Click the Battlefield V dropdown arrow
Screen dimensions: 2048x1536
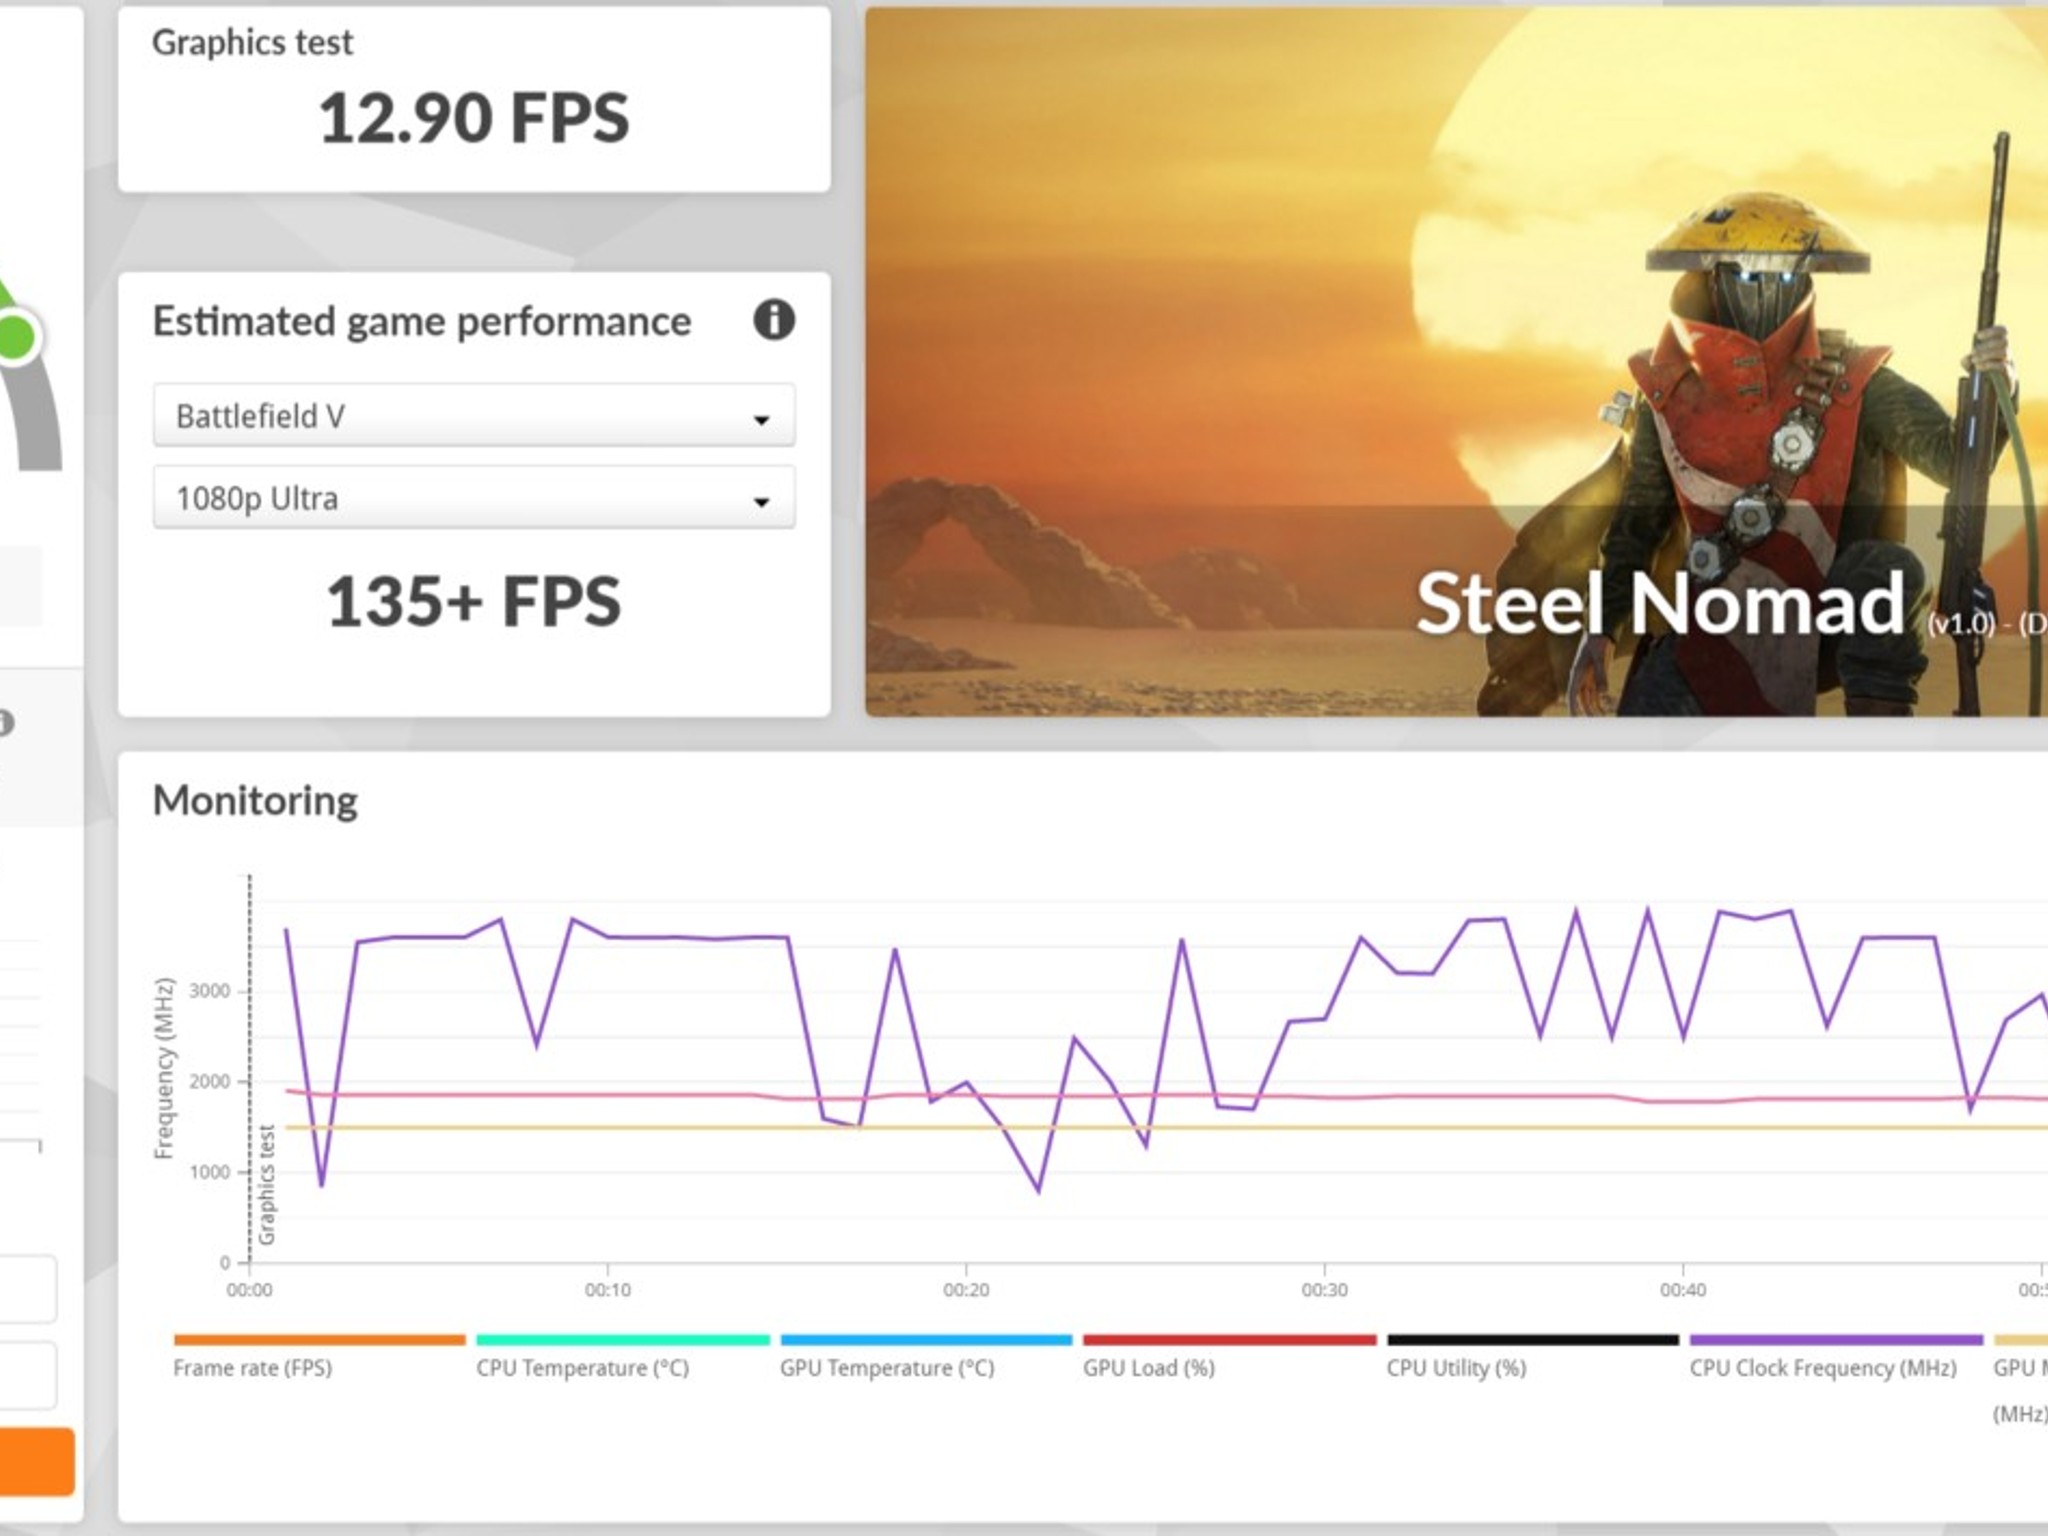pyautogui.click(x=761, y=419)
